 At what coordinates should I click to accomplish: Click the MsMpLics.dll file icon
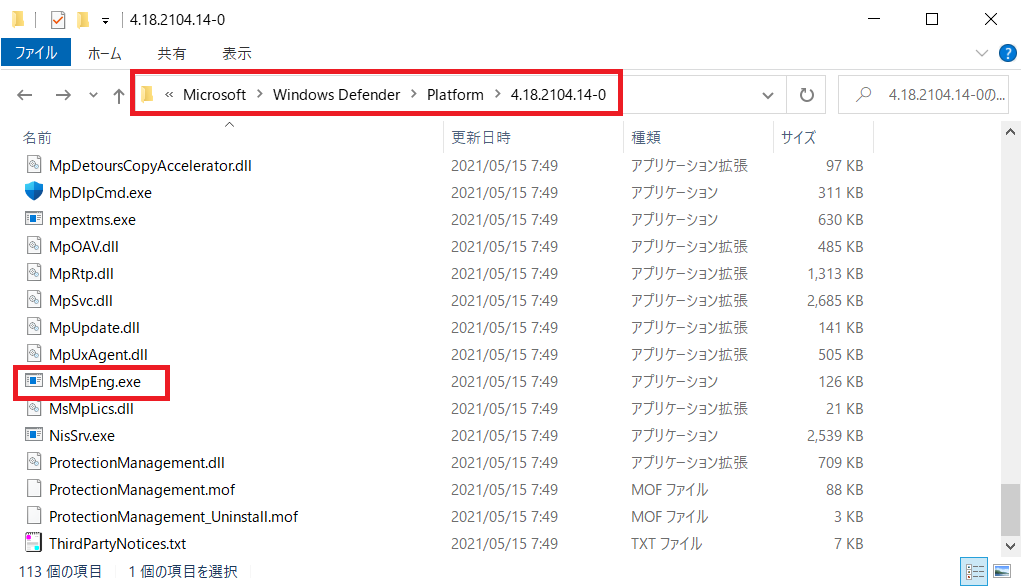coord(34,408)
